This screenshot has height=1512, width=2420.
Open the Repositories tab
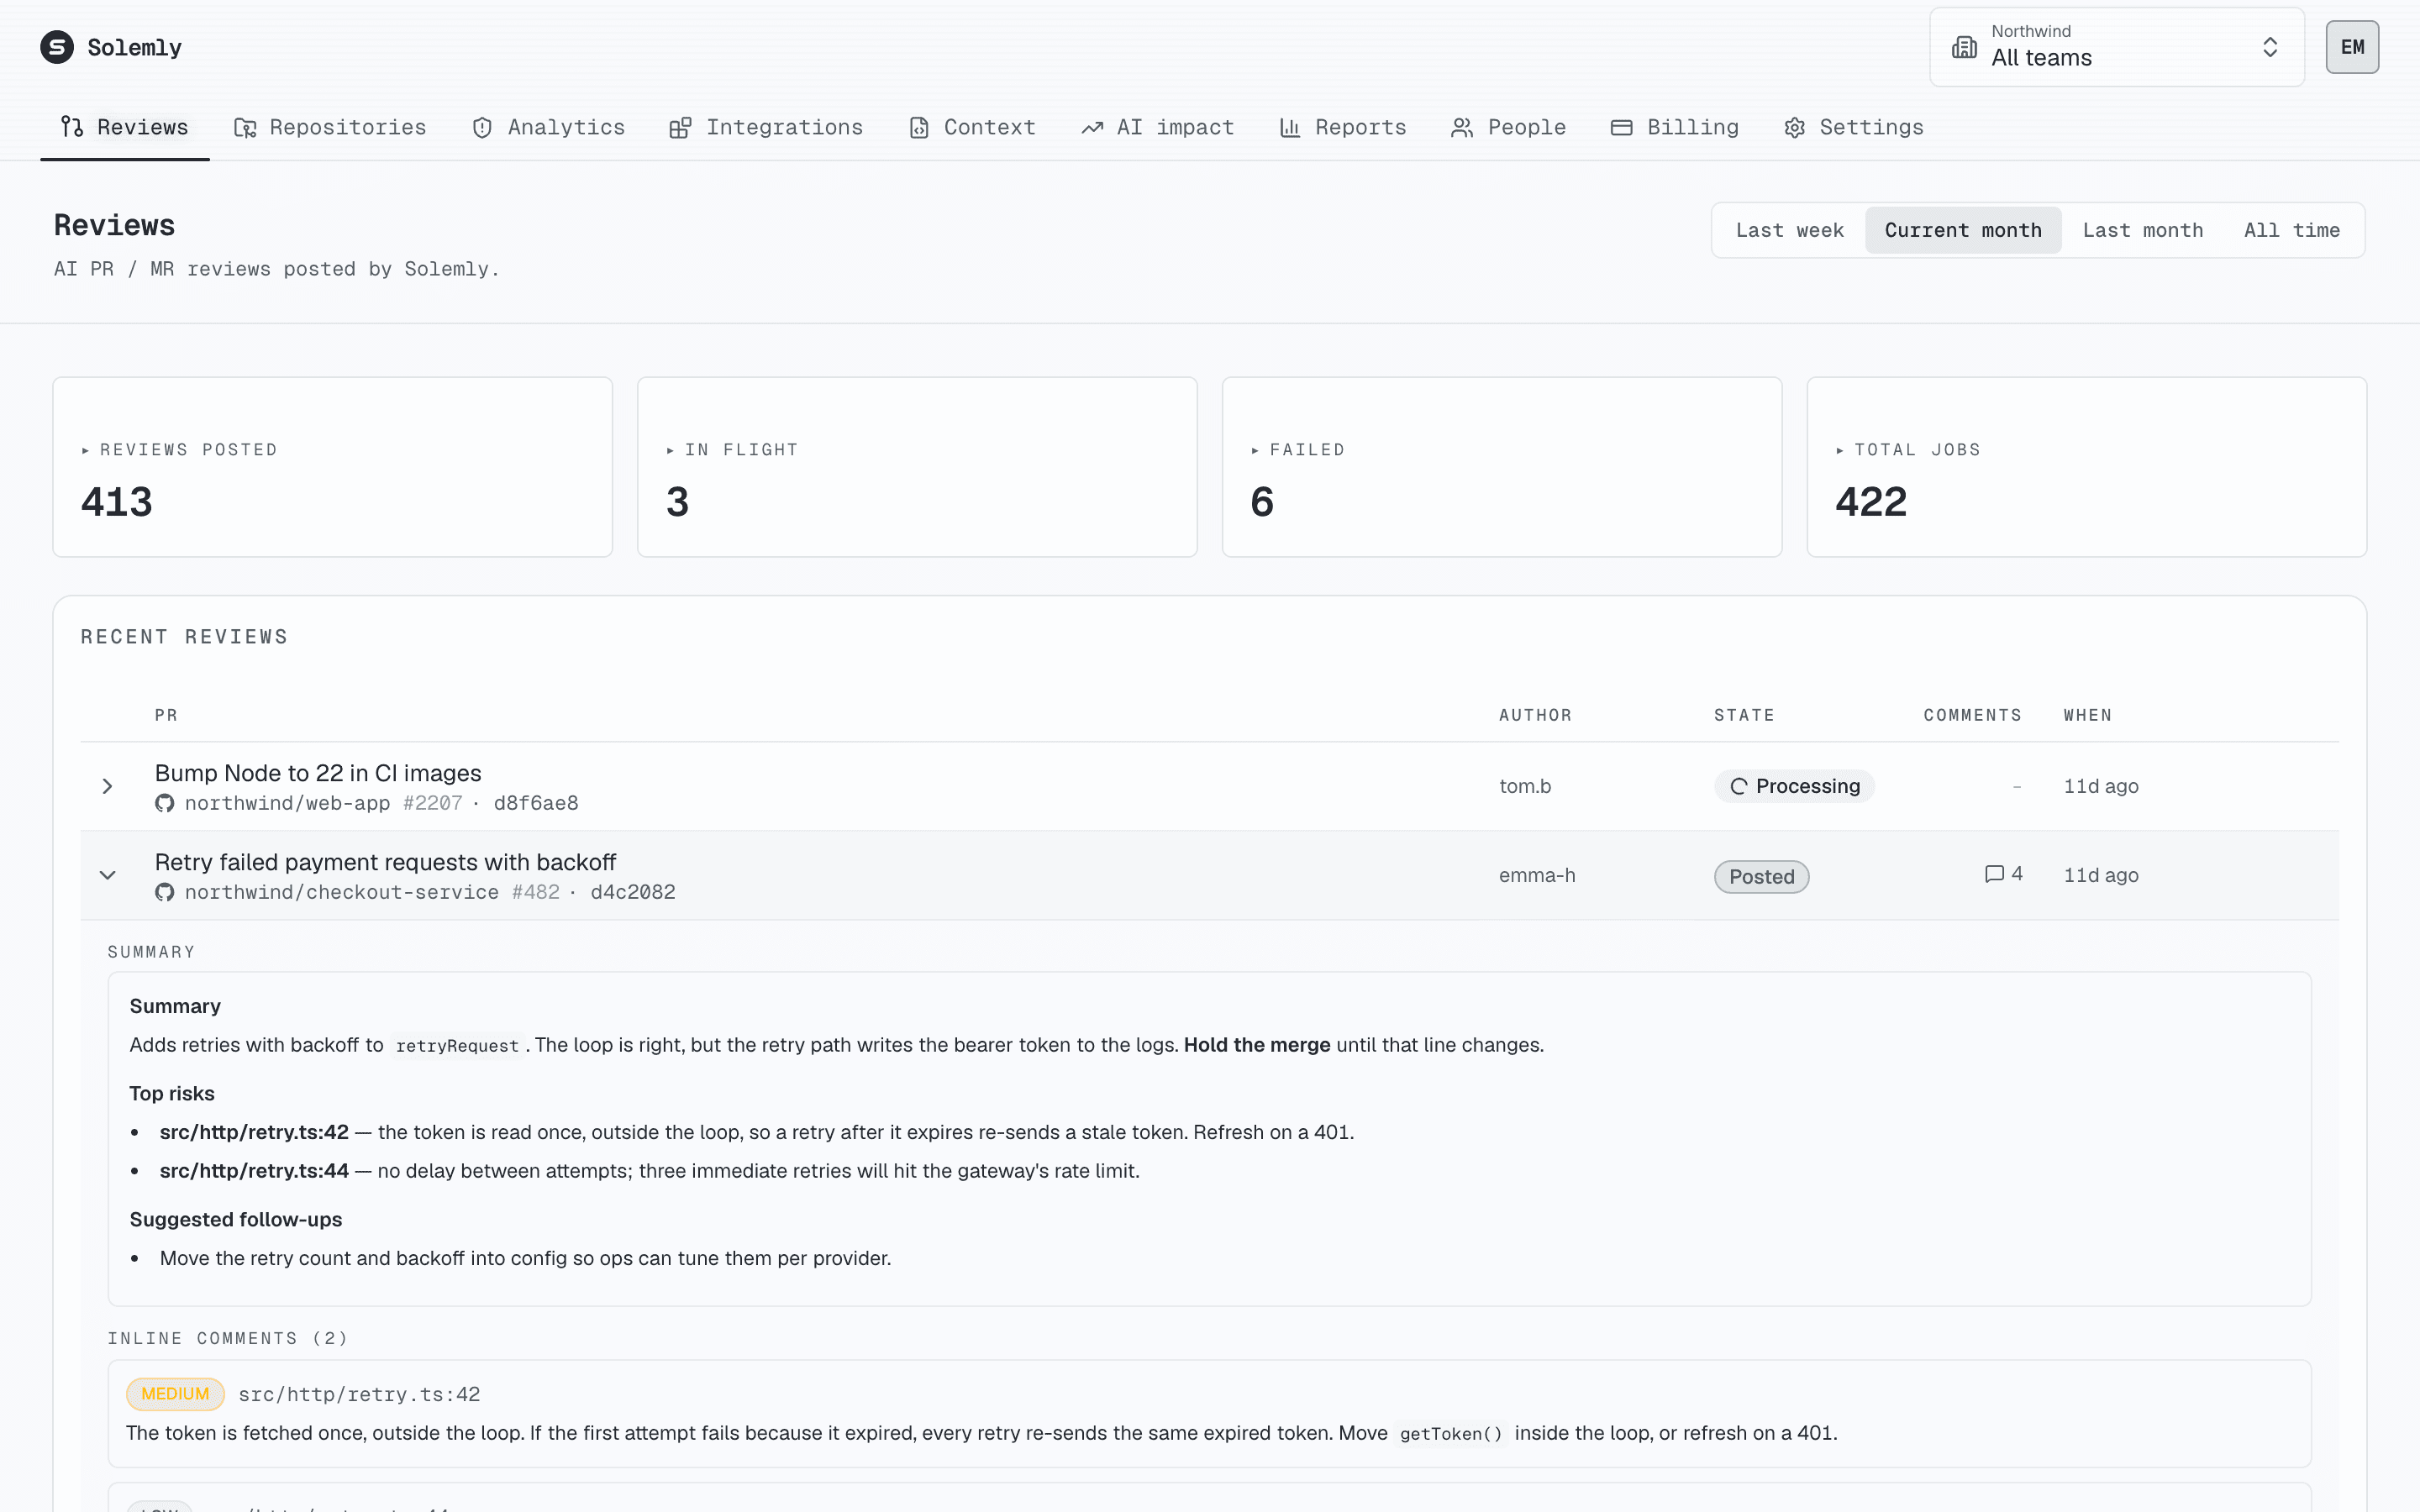330,128
